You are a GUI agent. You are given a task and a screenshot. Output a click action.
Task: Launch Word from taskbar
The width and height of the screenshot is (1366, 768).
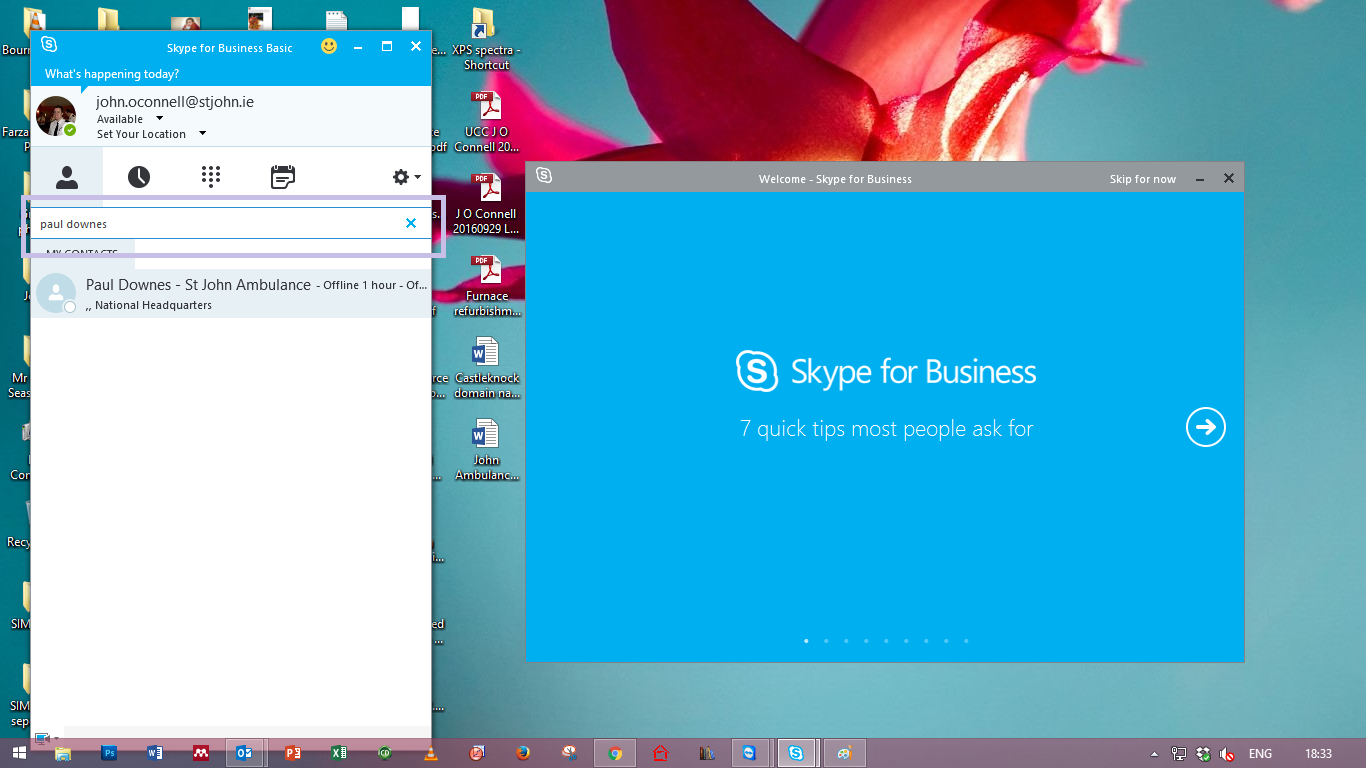[x=155, y=753]
